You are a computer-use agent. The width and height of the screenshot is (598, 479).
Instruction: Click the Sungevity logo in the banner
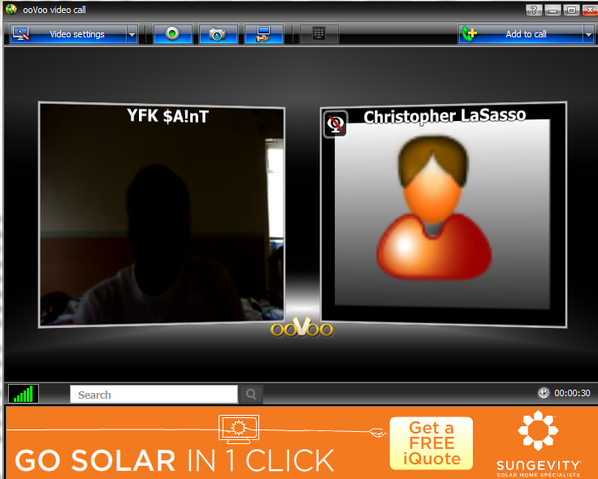[538, 444]
